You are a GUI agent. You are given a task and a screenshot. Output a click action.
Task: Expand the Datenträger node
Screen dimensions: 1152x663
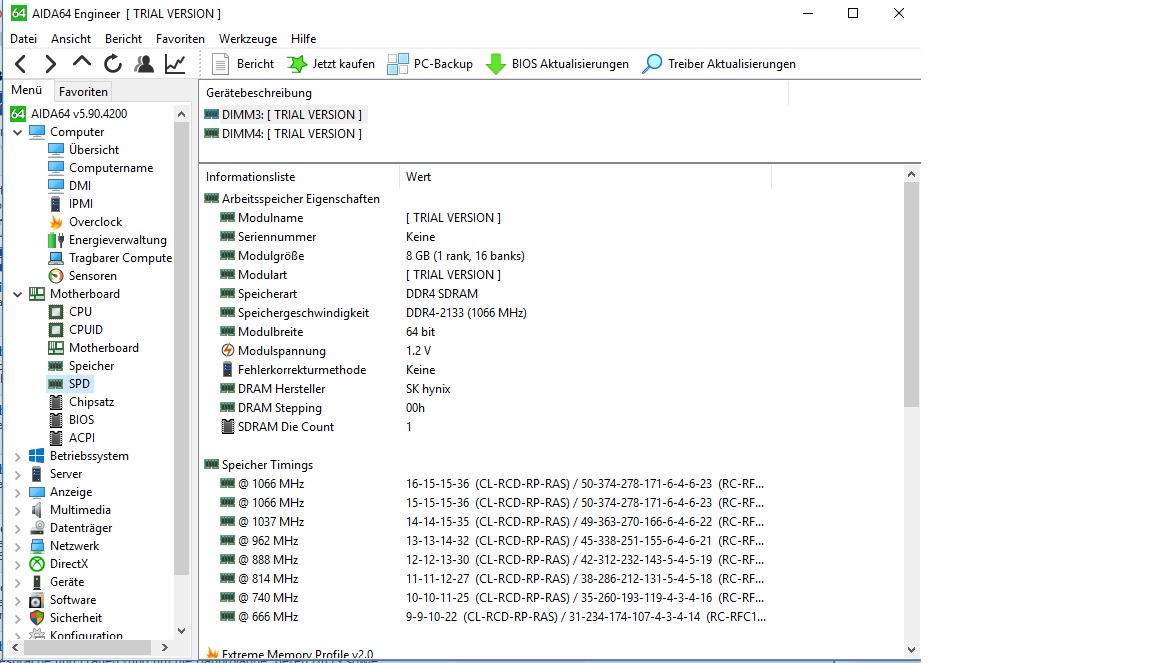pos(18,528)
